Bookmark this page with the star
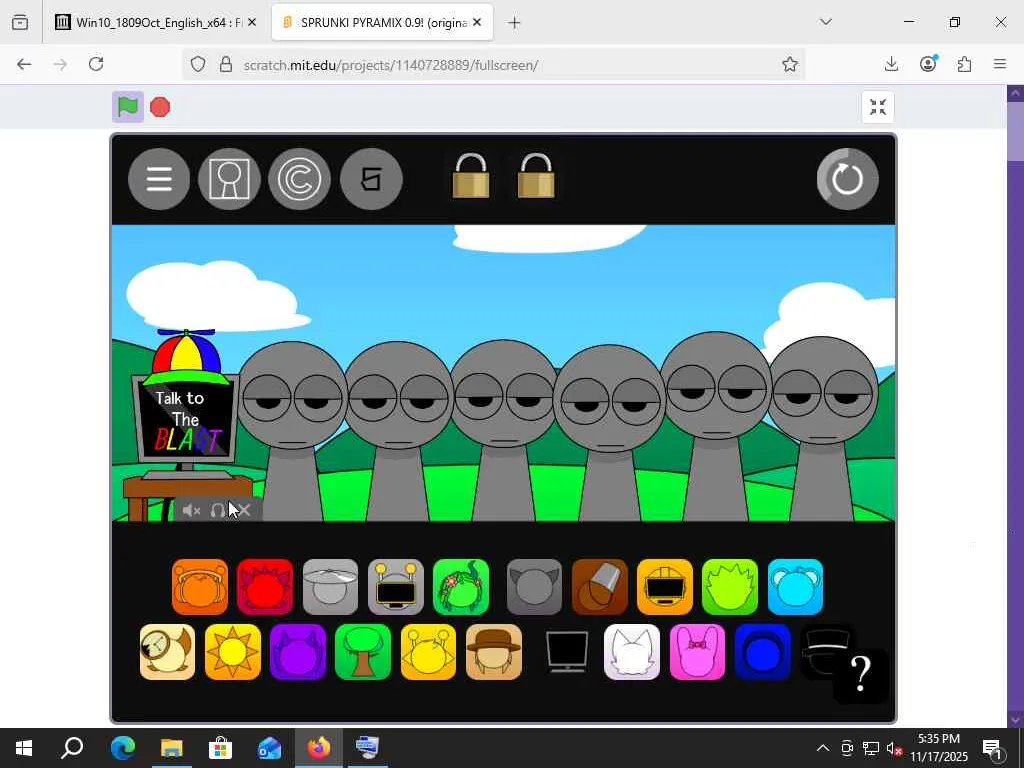1024x768 pixels. 790,64
